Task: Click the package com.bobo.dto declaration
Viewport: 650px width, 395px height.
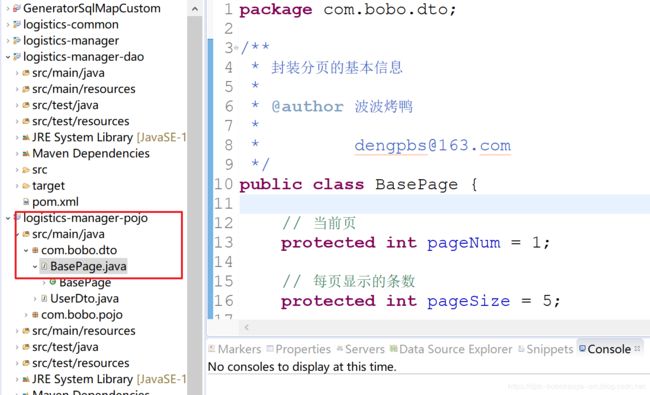Action: pos(348,10)
